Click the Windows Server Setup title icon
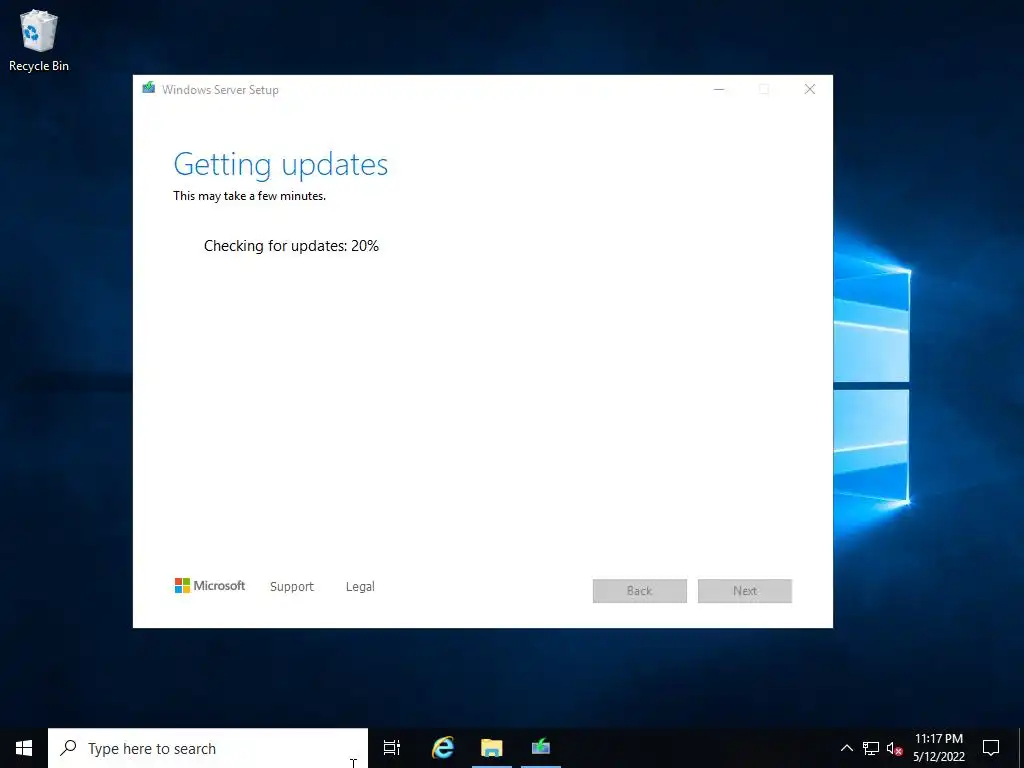Image resolution: width=1024 pixels, height=768 pixels. click(x=149, y=88)
